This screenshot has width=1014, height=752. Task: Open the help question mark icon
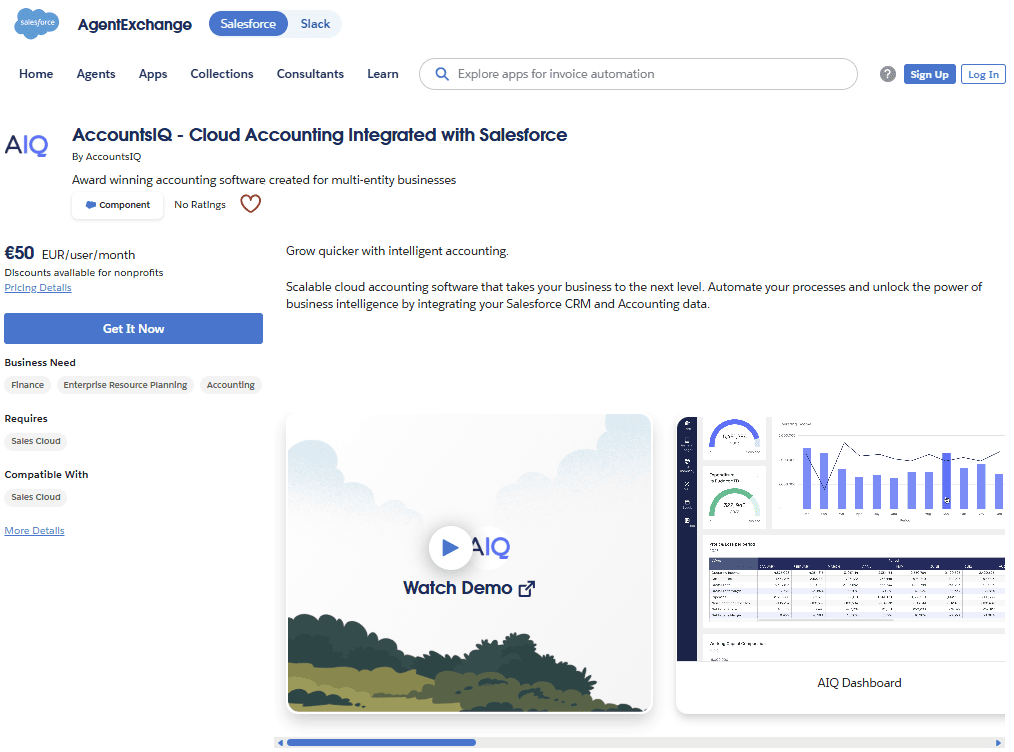(x=887, y=74)
